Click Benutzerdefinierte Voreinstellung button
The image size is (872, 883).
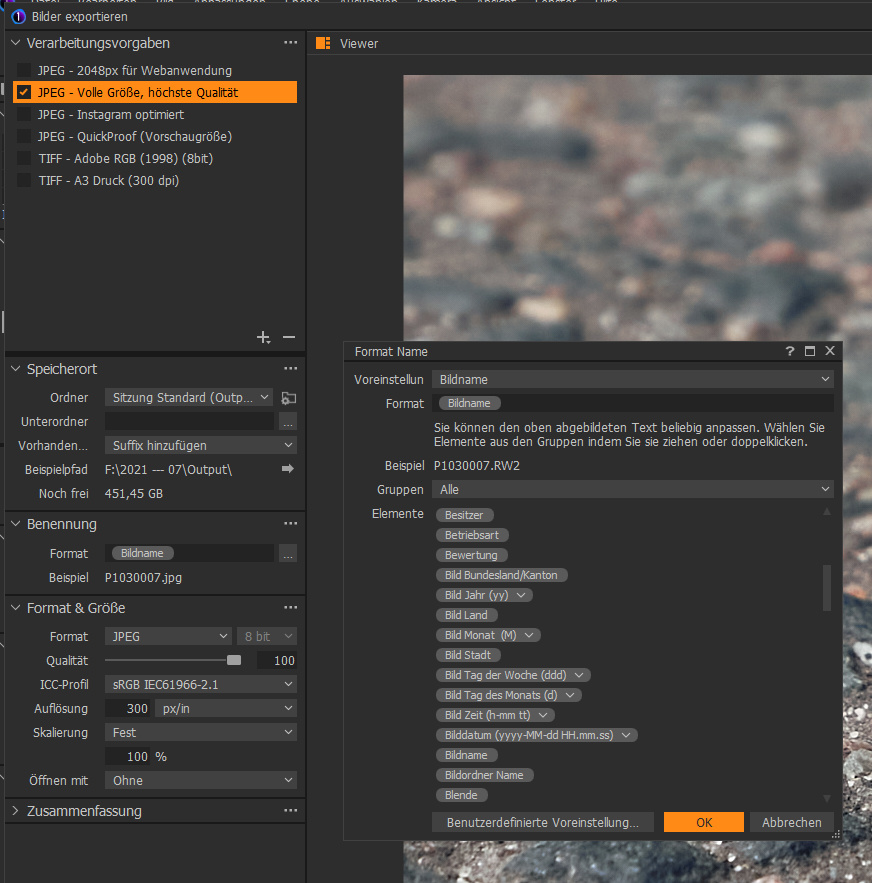click(542, 822)
